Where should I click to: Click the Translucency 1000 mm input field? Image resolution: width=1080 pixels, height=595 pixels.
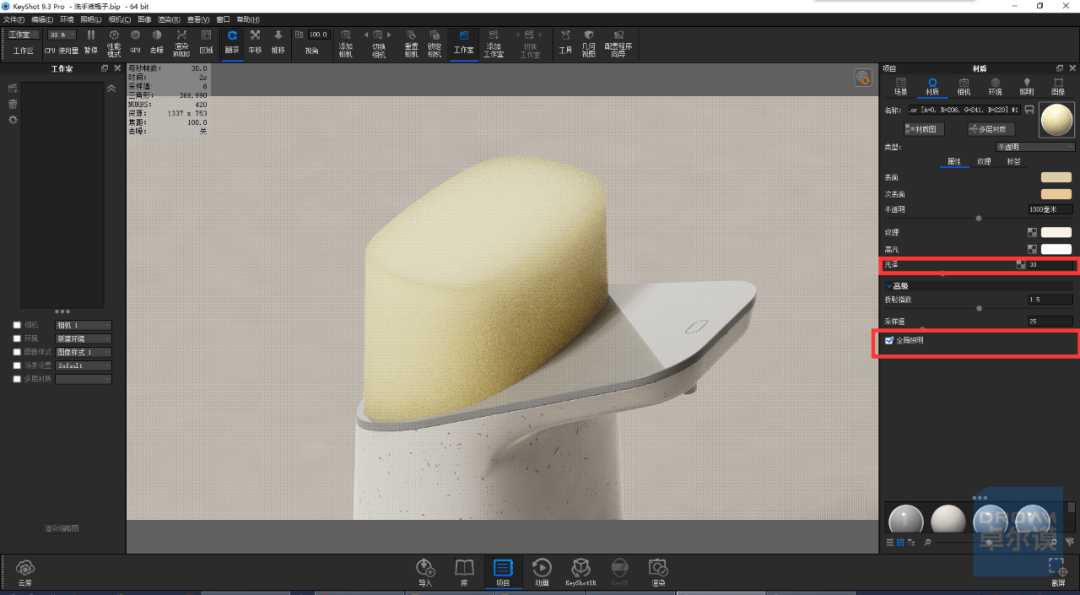point(1050,209)
